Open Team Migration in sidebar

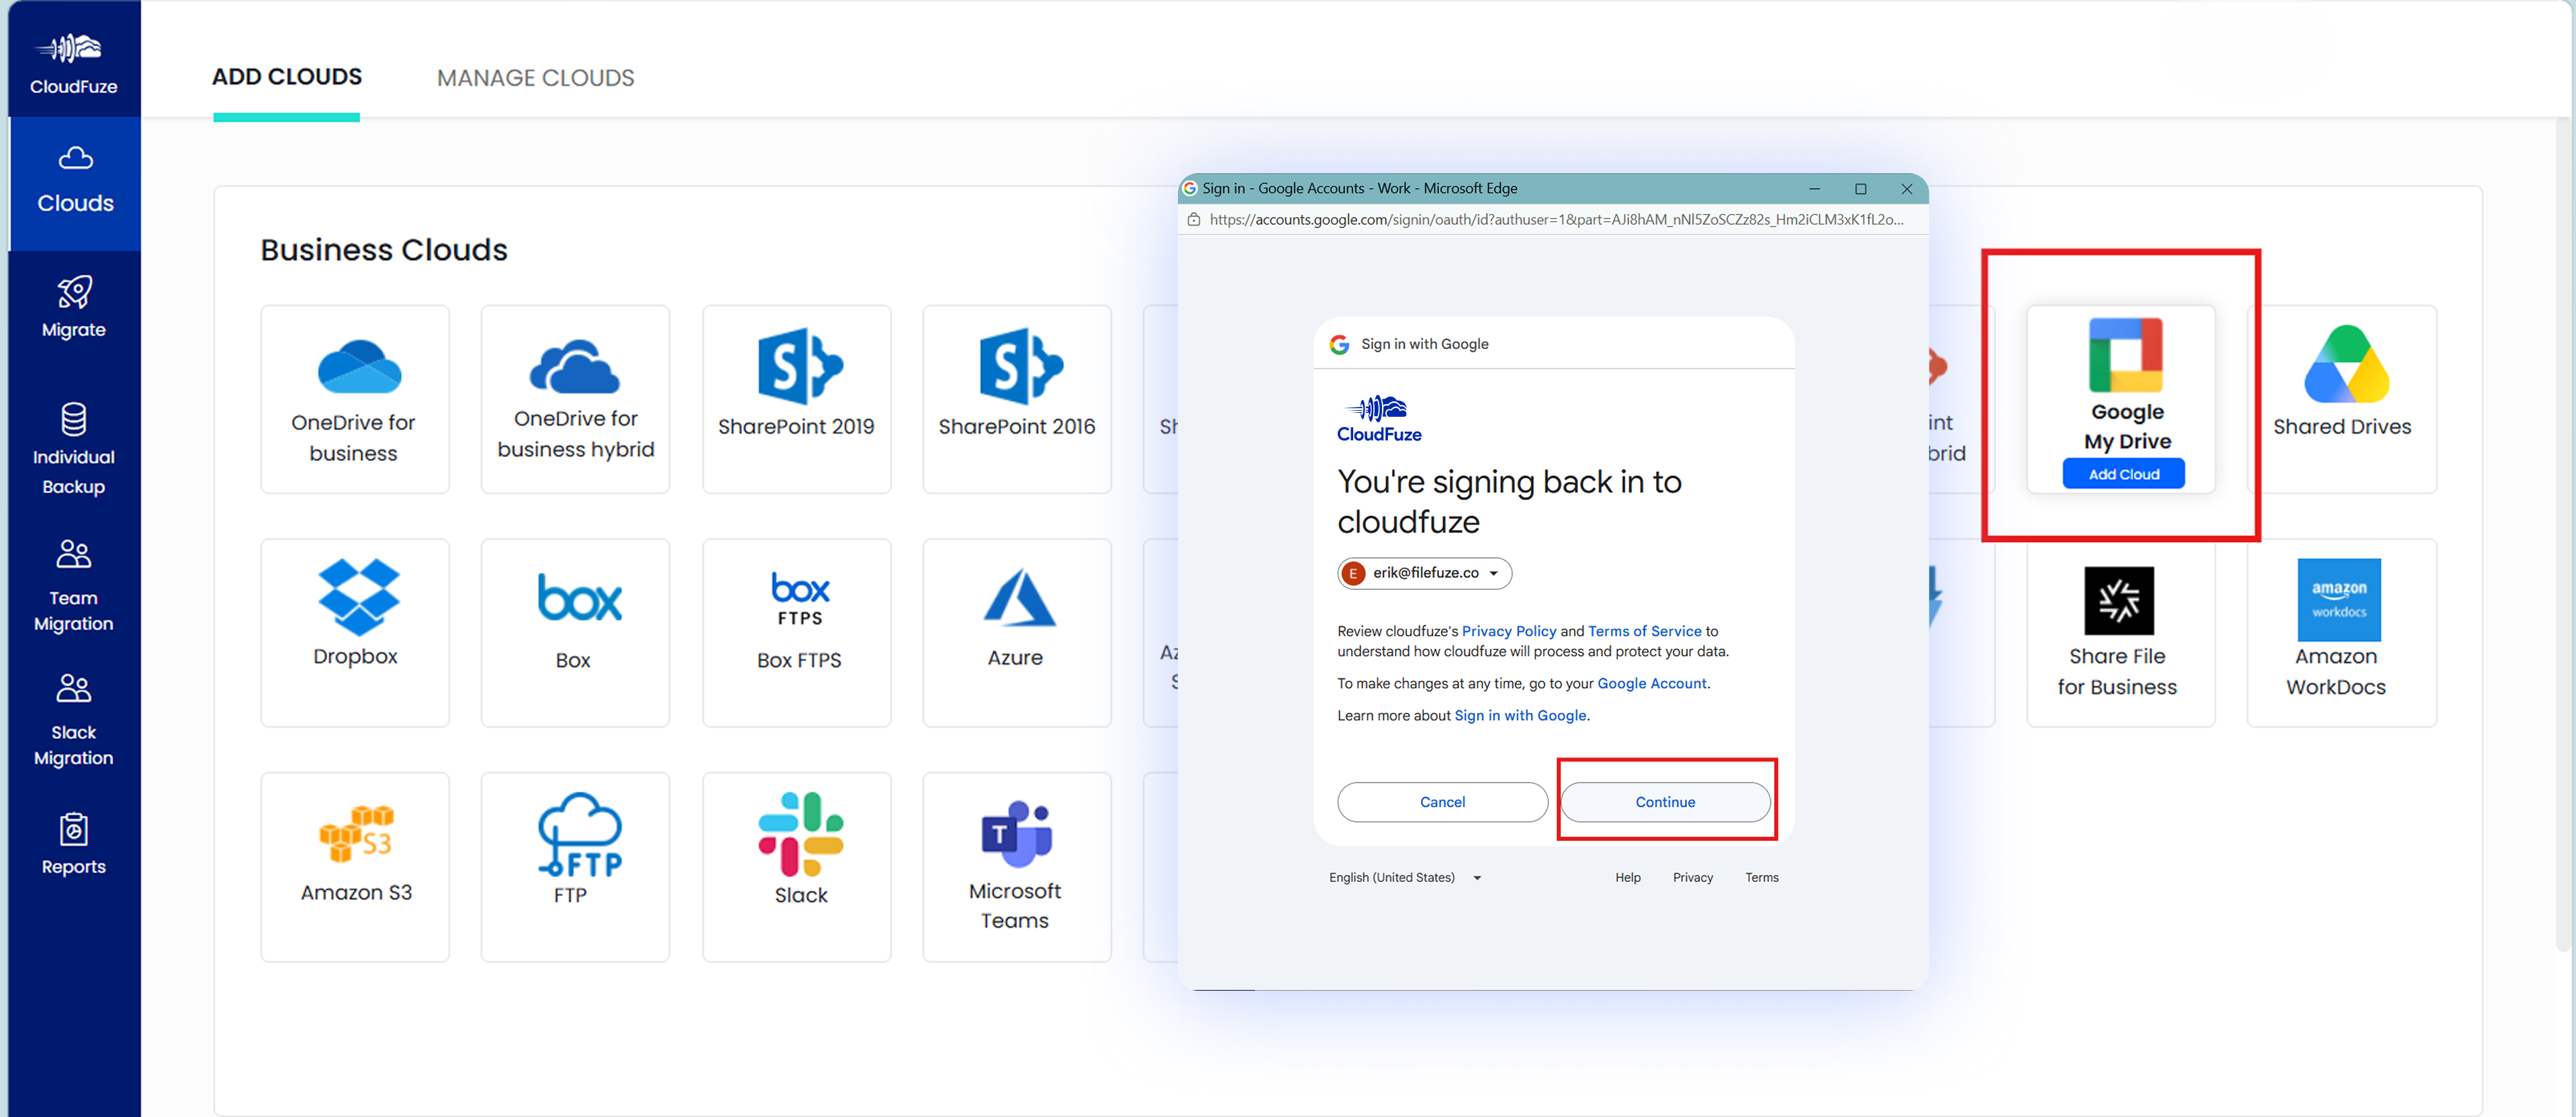coord(74,586)
